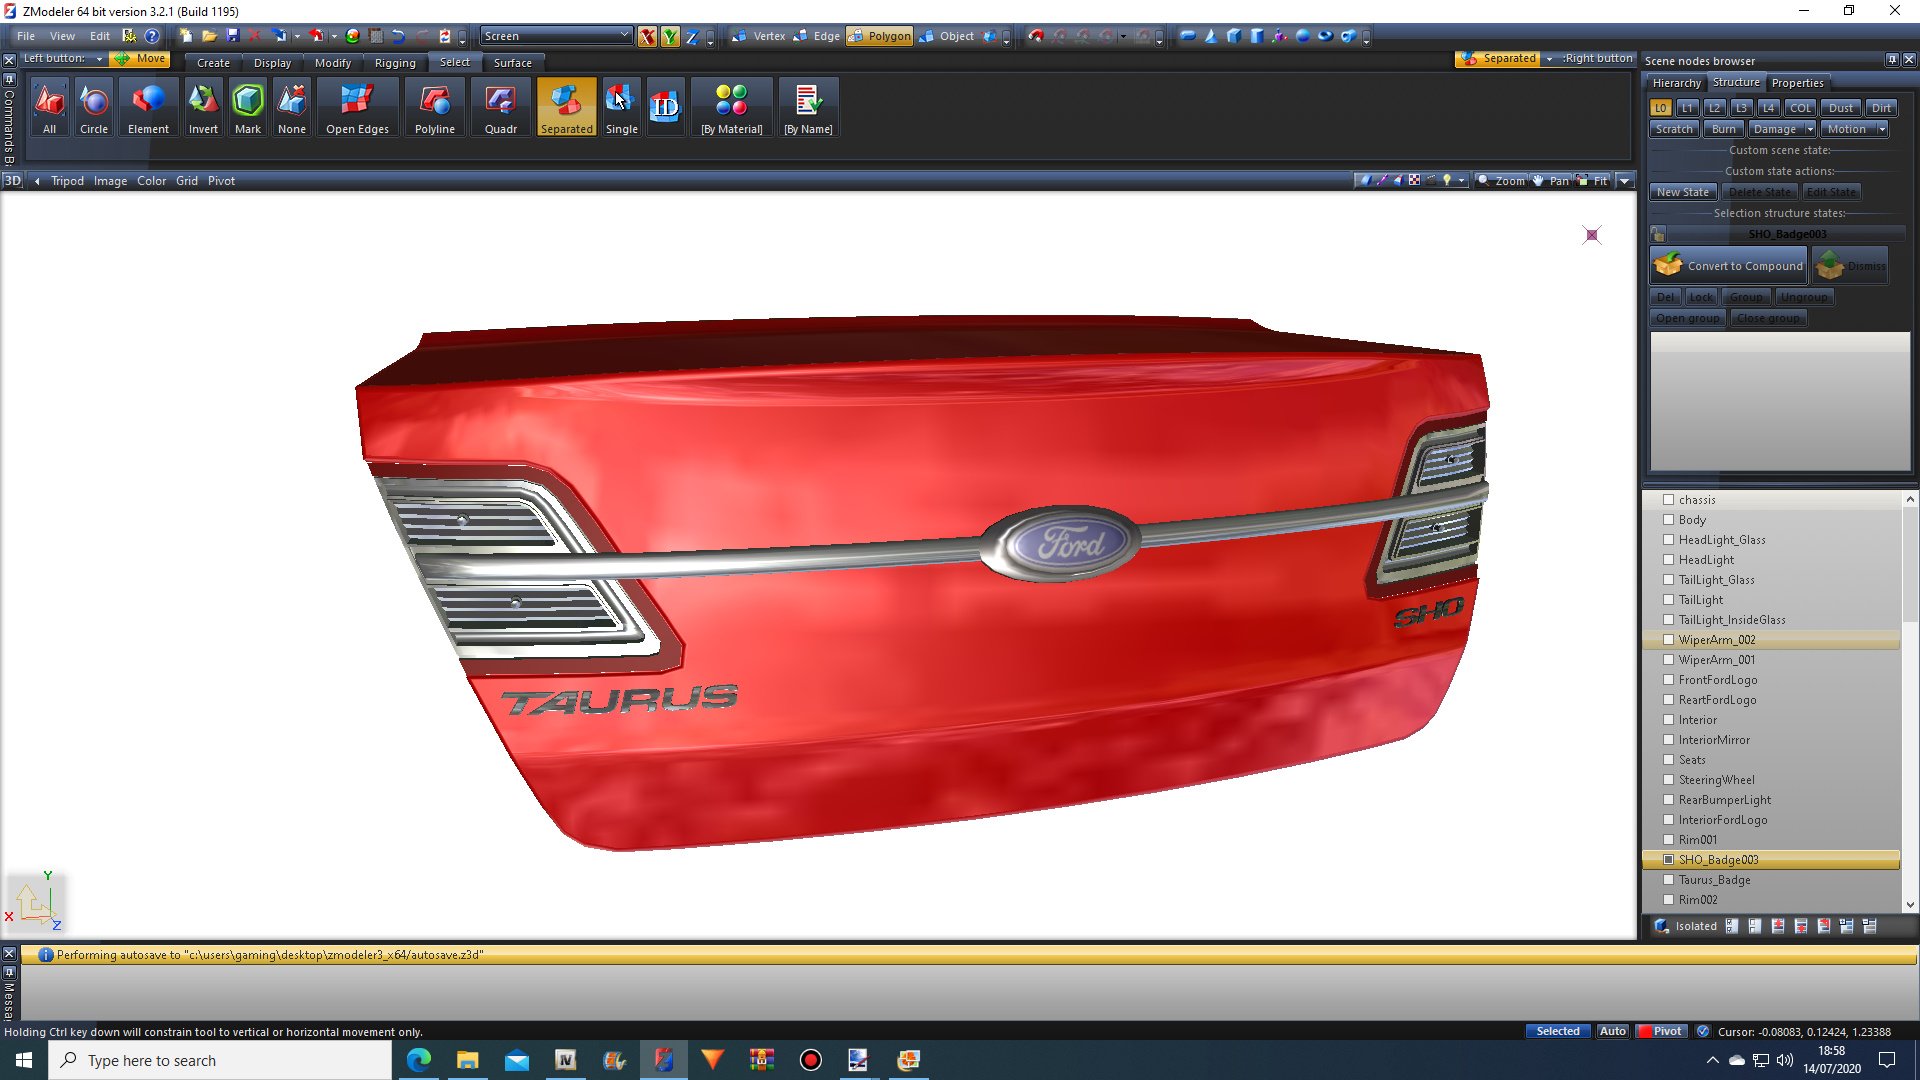Open the Motion state dropdown arrow
The width and height of the screenshot is (1920, 1080).
coord(1882,129)
